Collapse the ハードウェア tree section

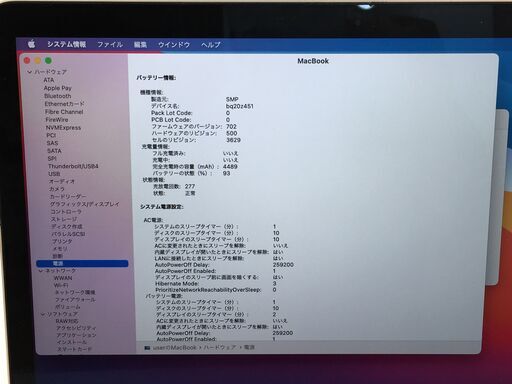30,72
